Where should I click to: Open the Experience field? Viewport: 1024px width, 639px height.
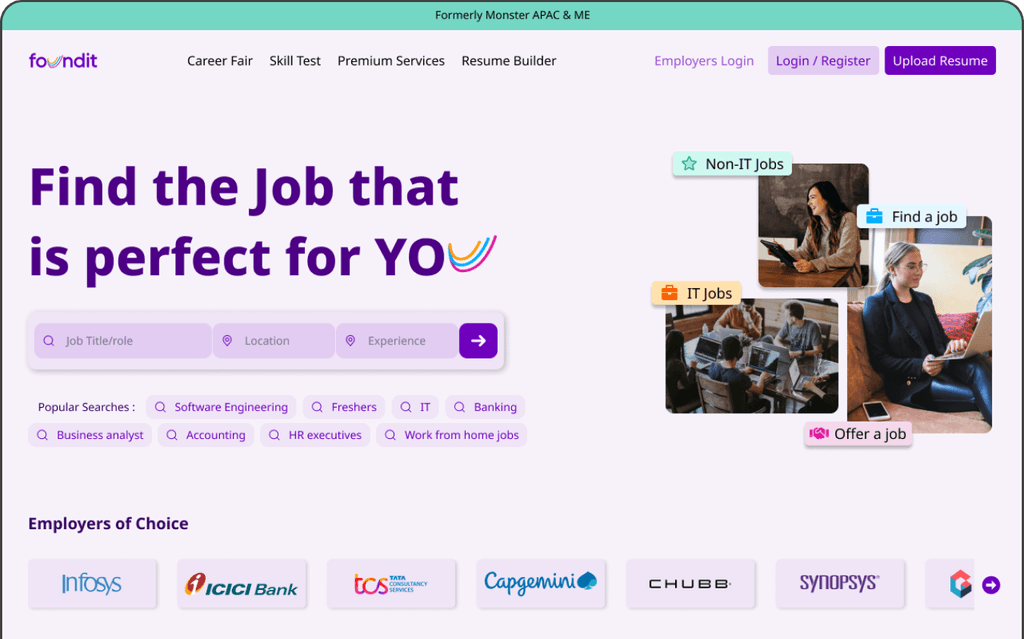[x=396, y=340]
